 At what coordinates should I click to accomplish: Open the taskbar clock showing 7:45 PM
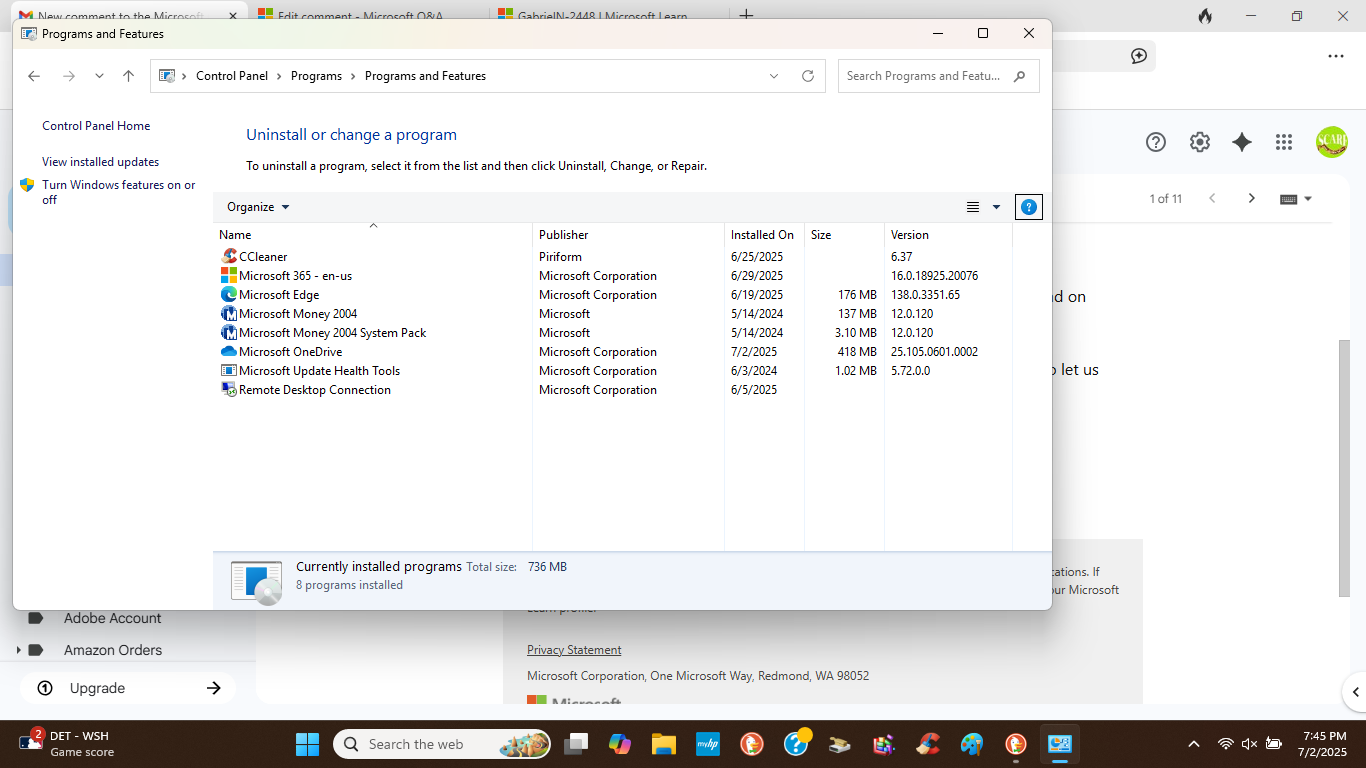point(1322,744)
